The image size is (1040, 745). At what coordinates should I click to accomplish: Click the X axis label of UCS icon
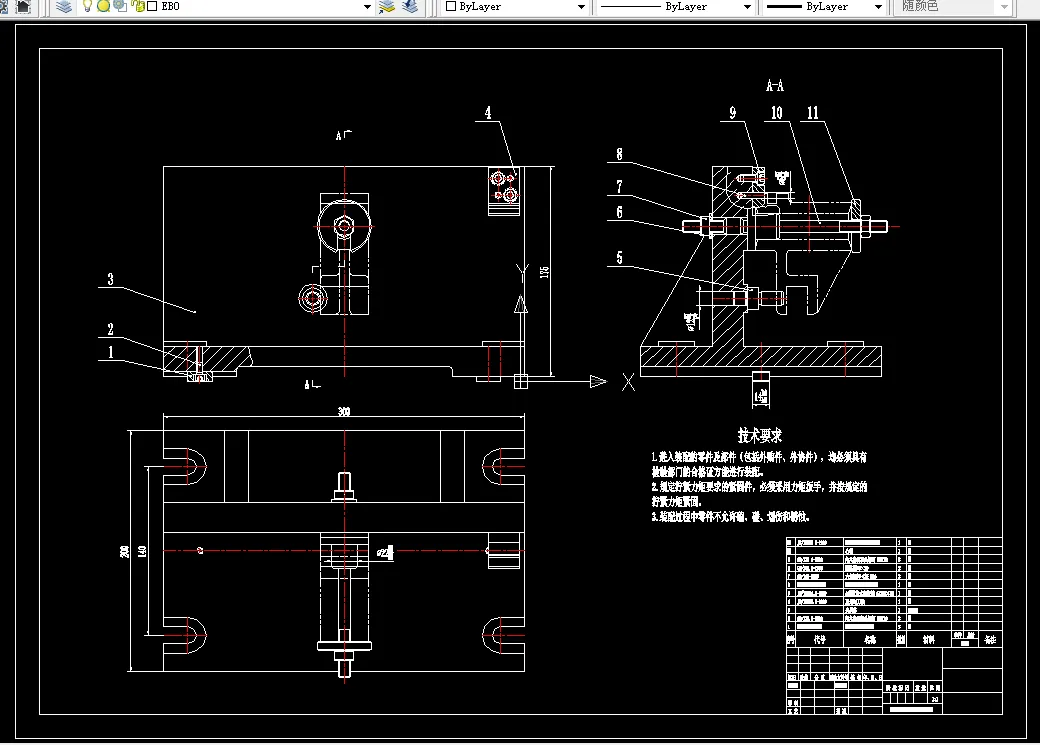628,382
